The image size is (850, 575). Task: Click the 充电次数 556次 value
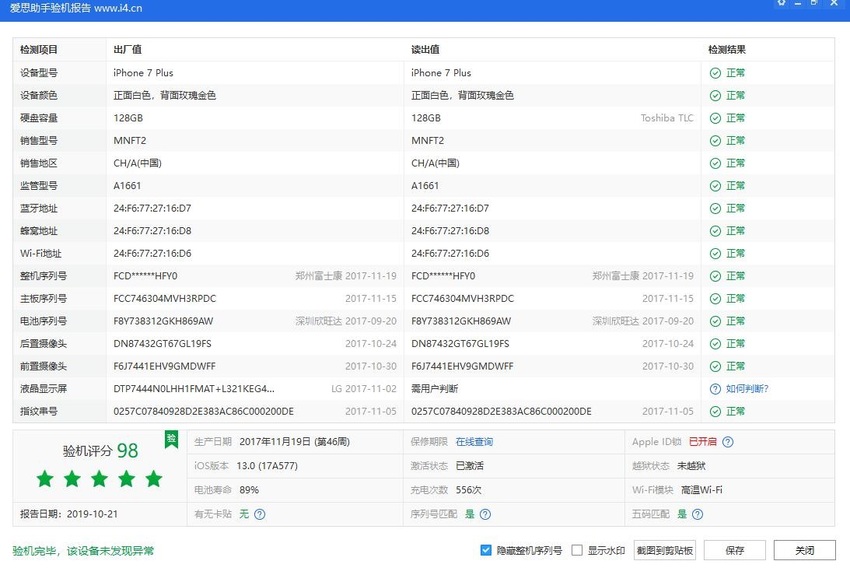click(x=468, y=490)
